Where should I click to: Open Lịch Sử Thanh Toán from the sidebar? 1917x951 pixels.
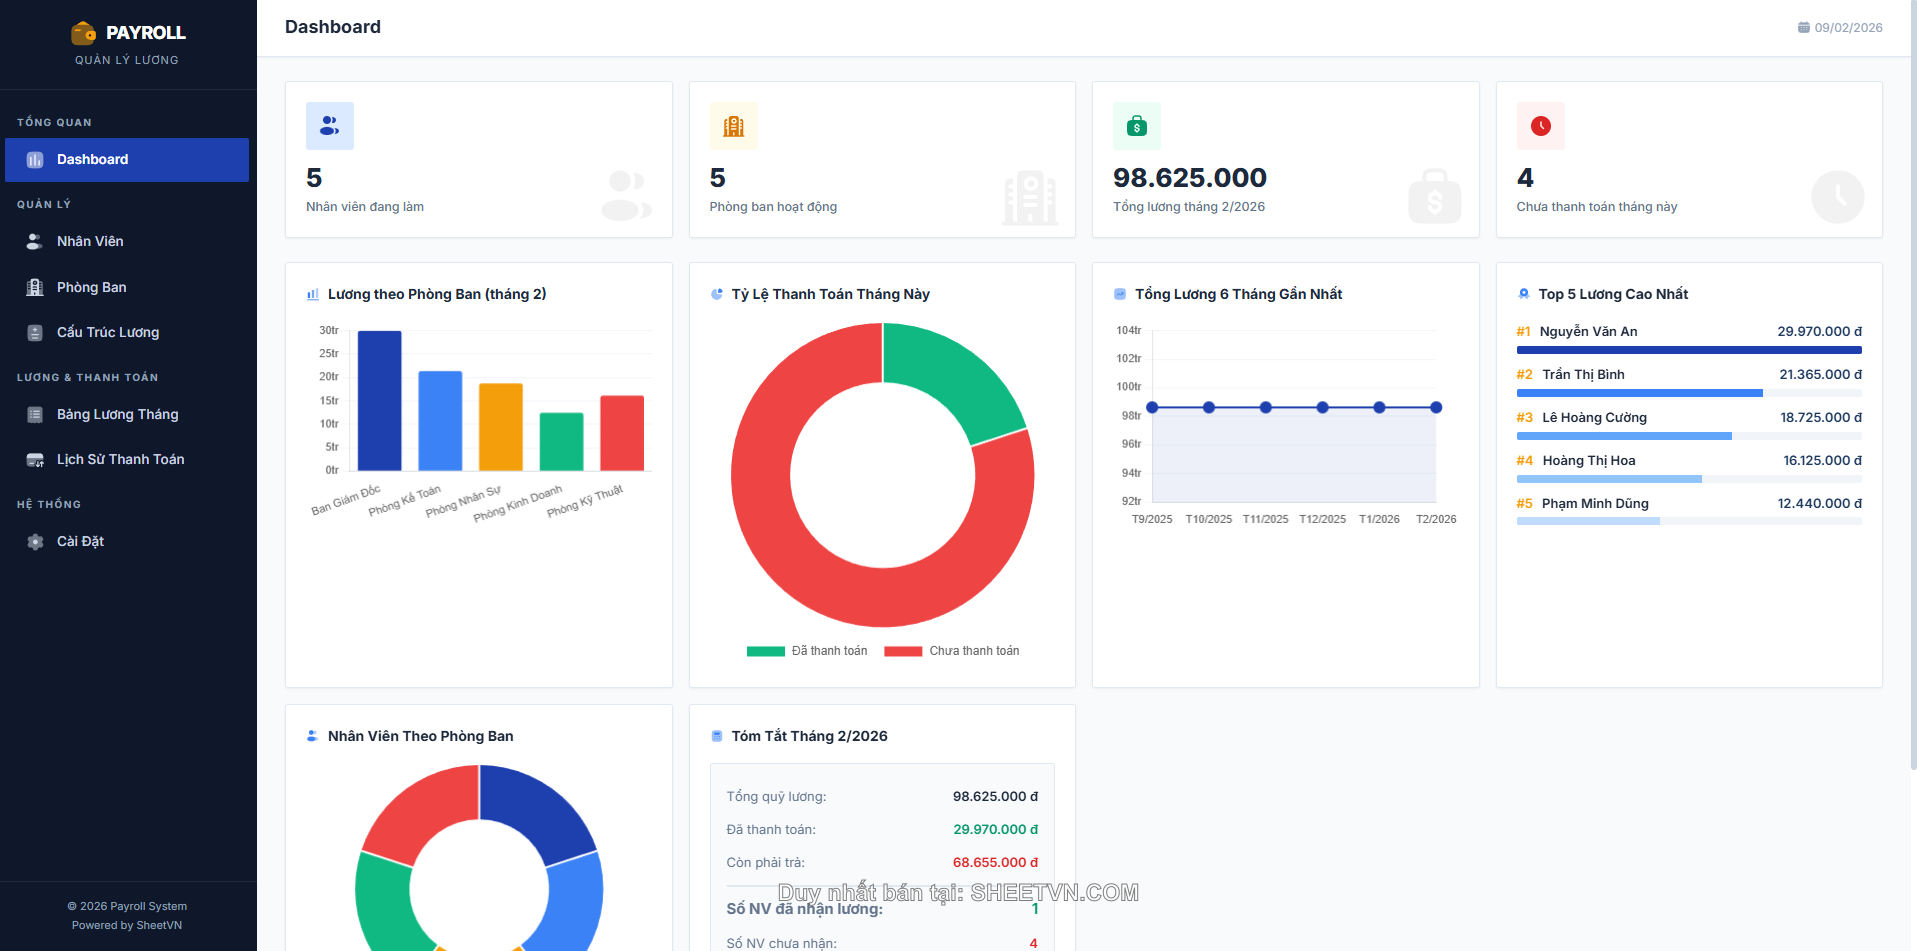pos(120,459)
